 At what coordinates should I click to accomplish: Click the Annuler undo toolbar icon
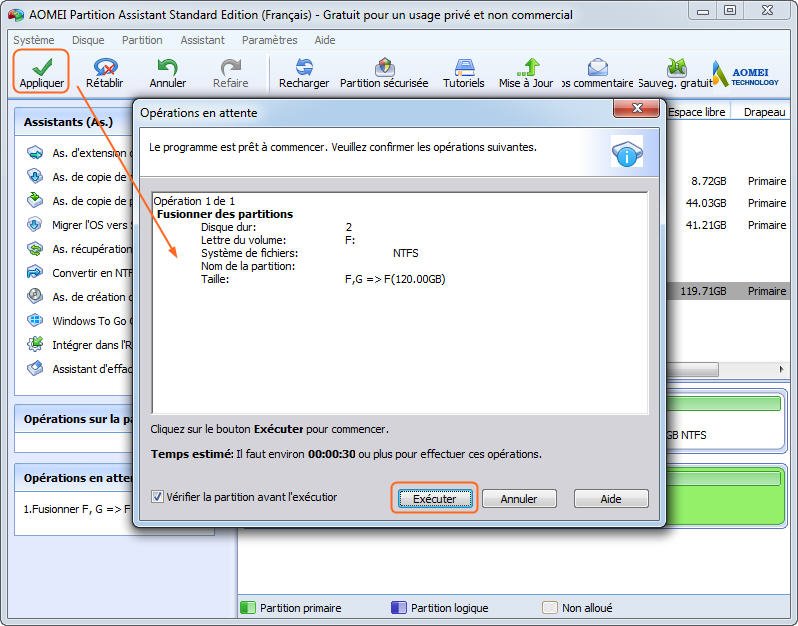pyautogui.click(x=167, y=67)
